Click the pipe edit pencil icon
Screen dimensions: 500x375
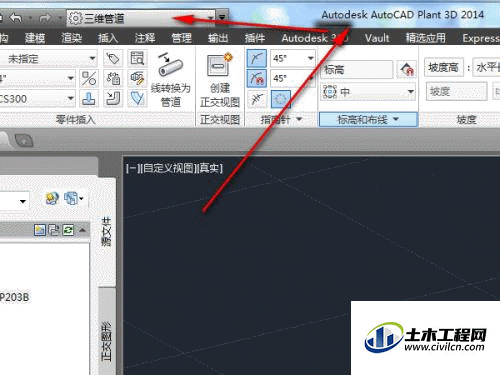point(137,79)
